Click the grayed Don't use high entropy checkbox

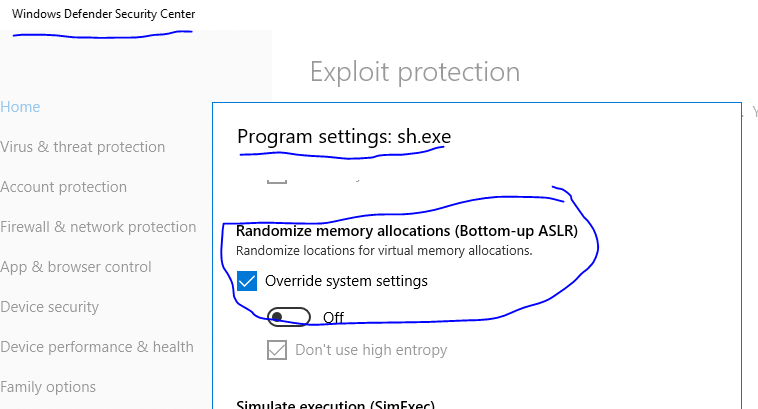pos(276,350)
